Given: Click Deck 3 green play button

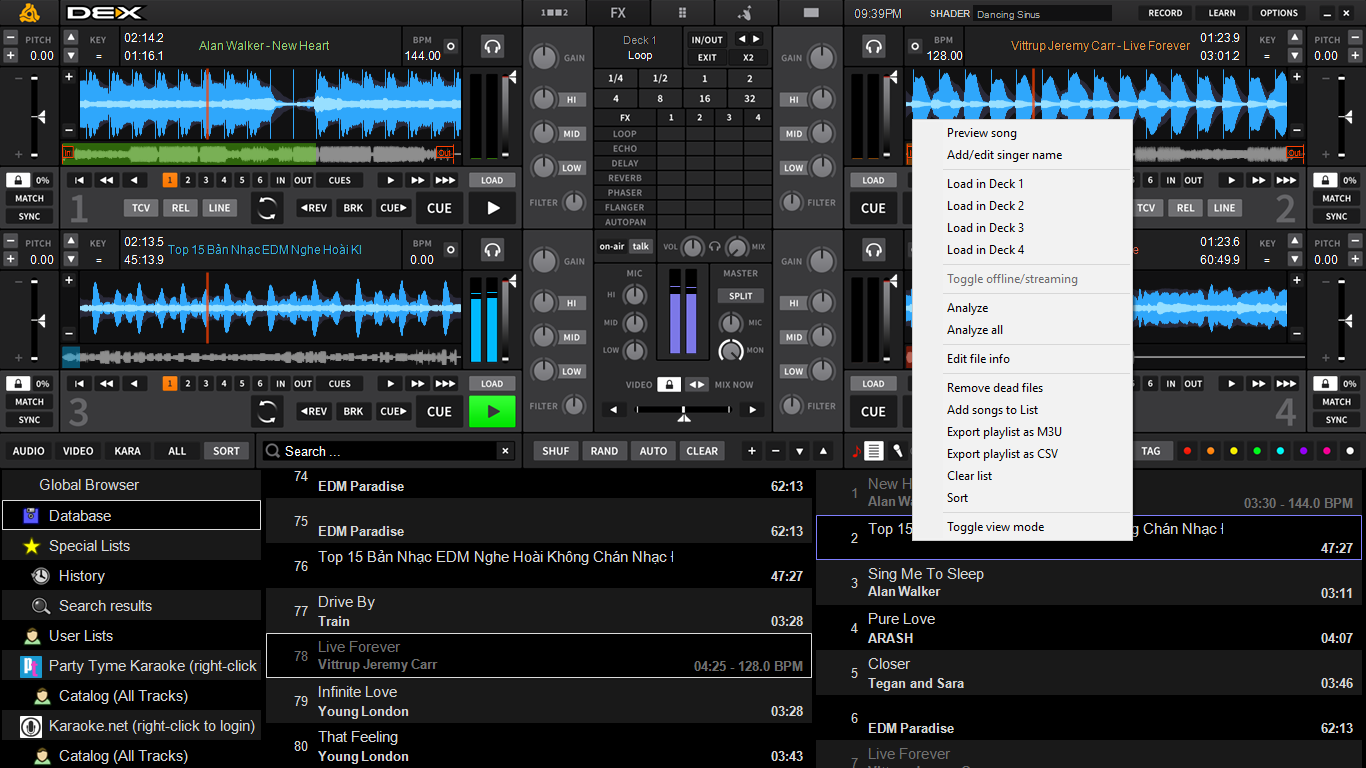Looking at the screenshot, I should [x=492, y=411].
